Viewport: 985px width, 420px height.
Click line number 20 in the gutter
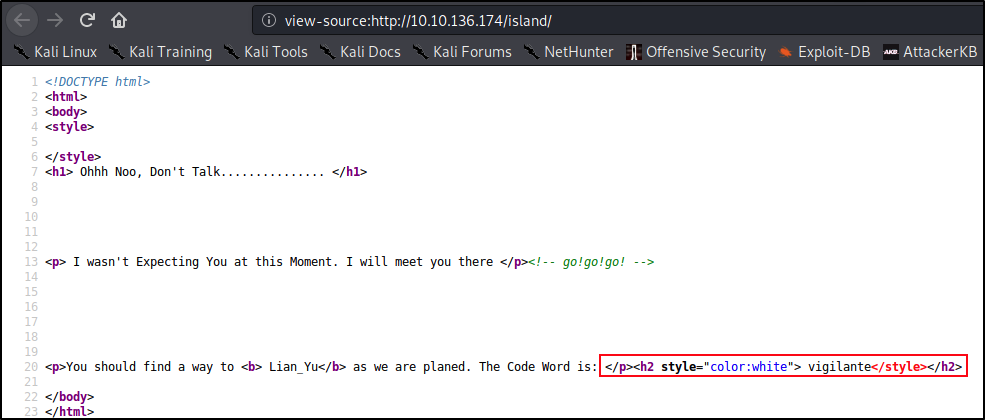[x=32, y=367]
